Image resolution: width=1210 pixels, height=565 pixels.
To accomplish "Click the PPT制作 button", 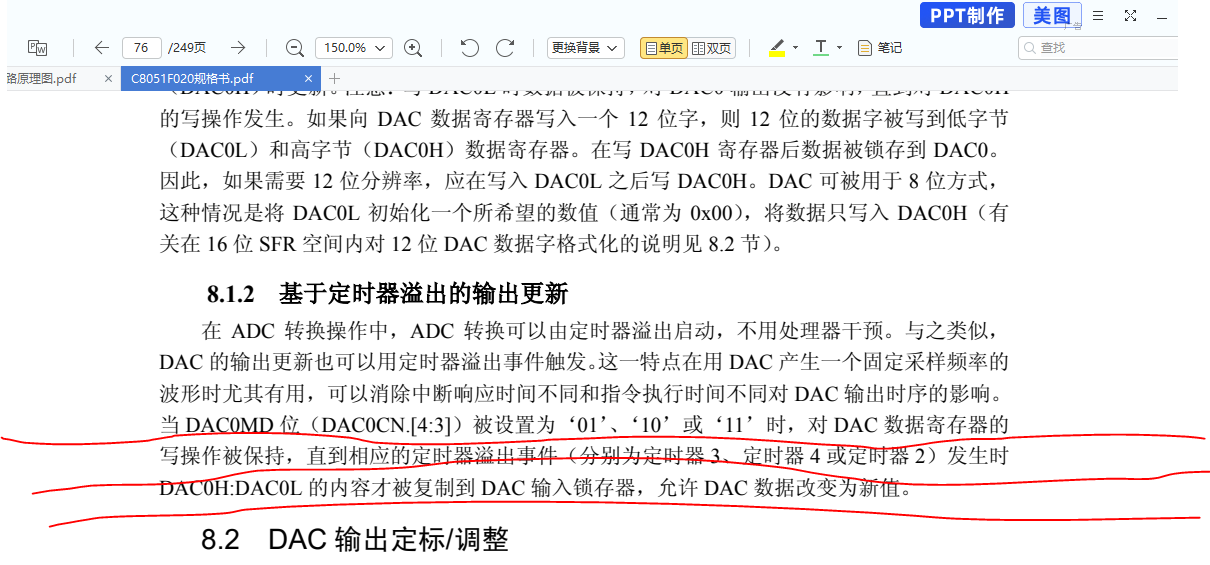I will [967, 15].
